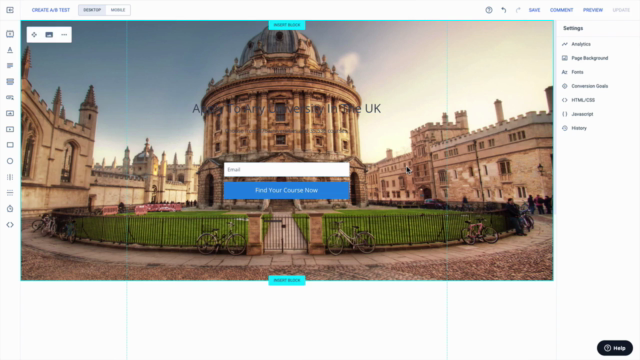Select the Circle shape tool

point(10,161)
